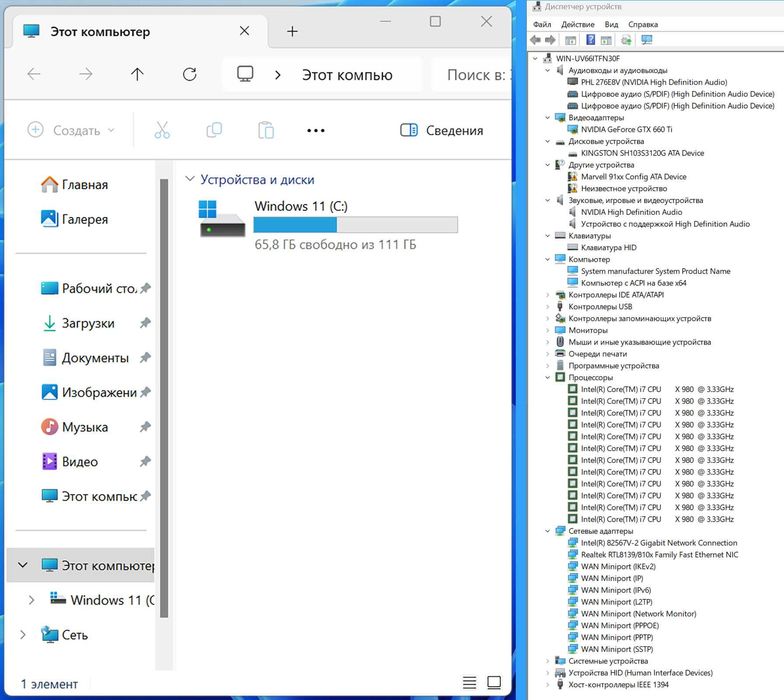Open Документы folder in sidebar

point(85,358)
